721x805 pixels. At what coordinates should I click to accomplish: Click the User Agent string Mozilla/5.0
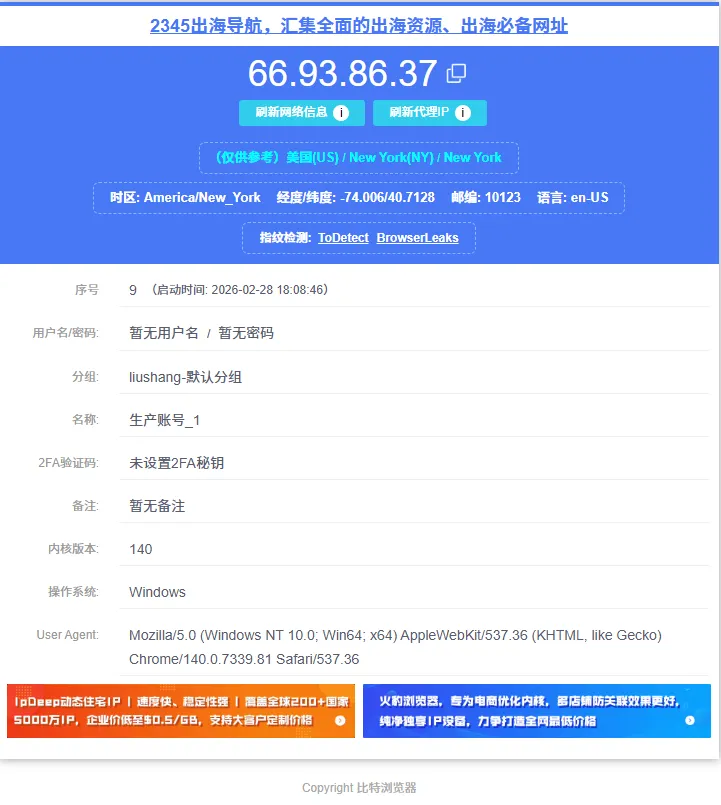click(x=395, y=647)
